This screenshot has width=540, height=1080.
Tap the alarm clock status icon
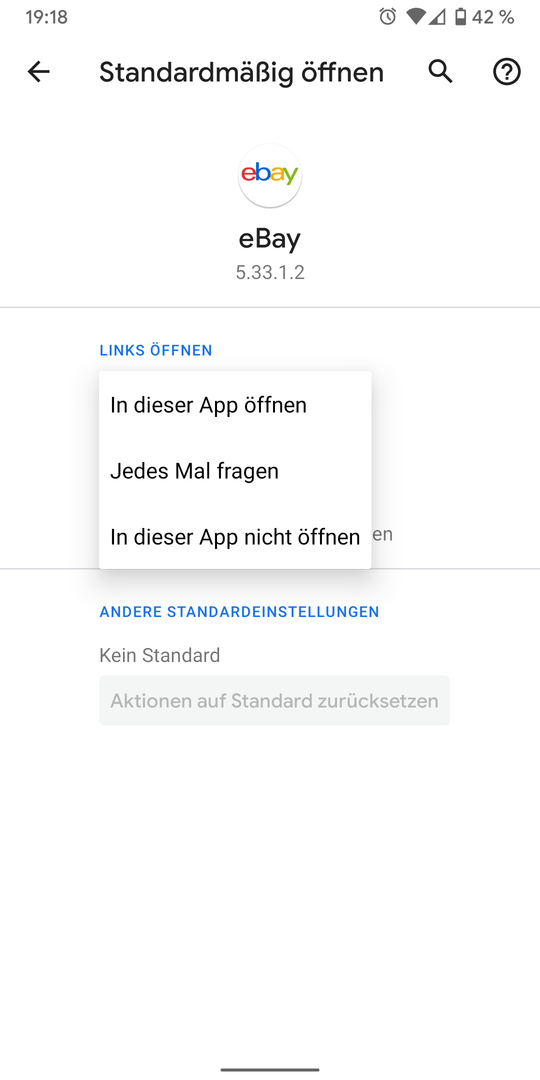(388, 17)
